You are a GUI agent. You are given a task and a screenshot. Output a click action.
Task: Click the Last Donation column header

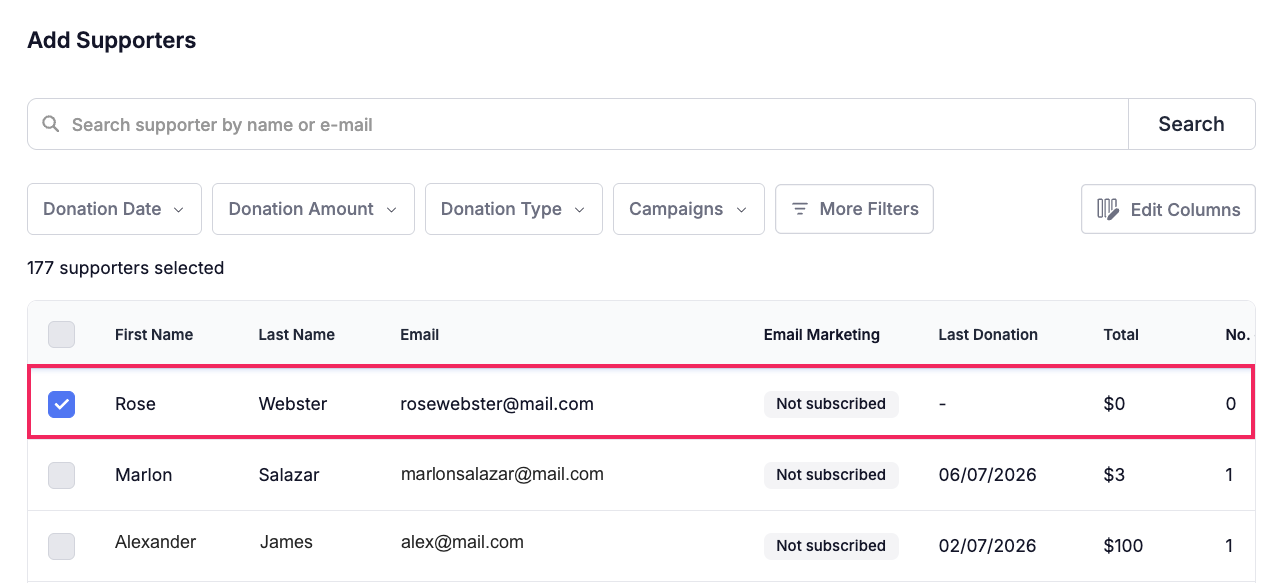pyautogui.click(x=988, y=335)
